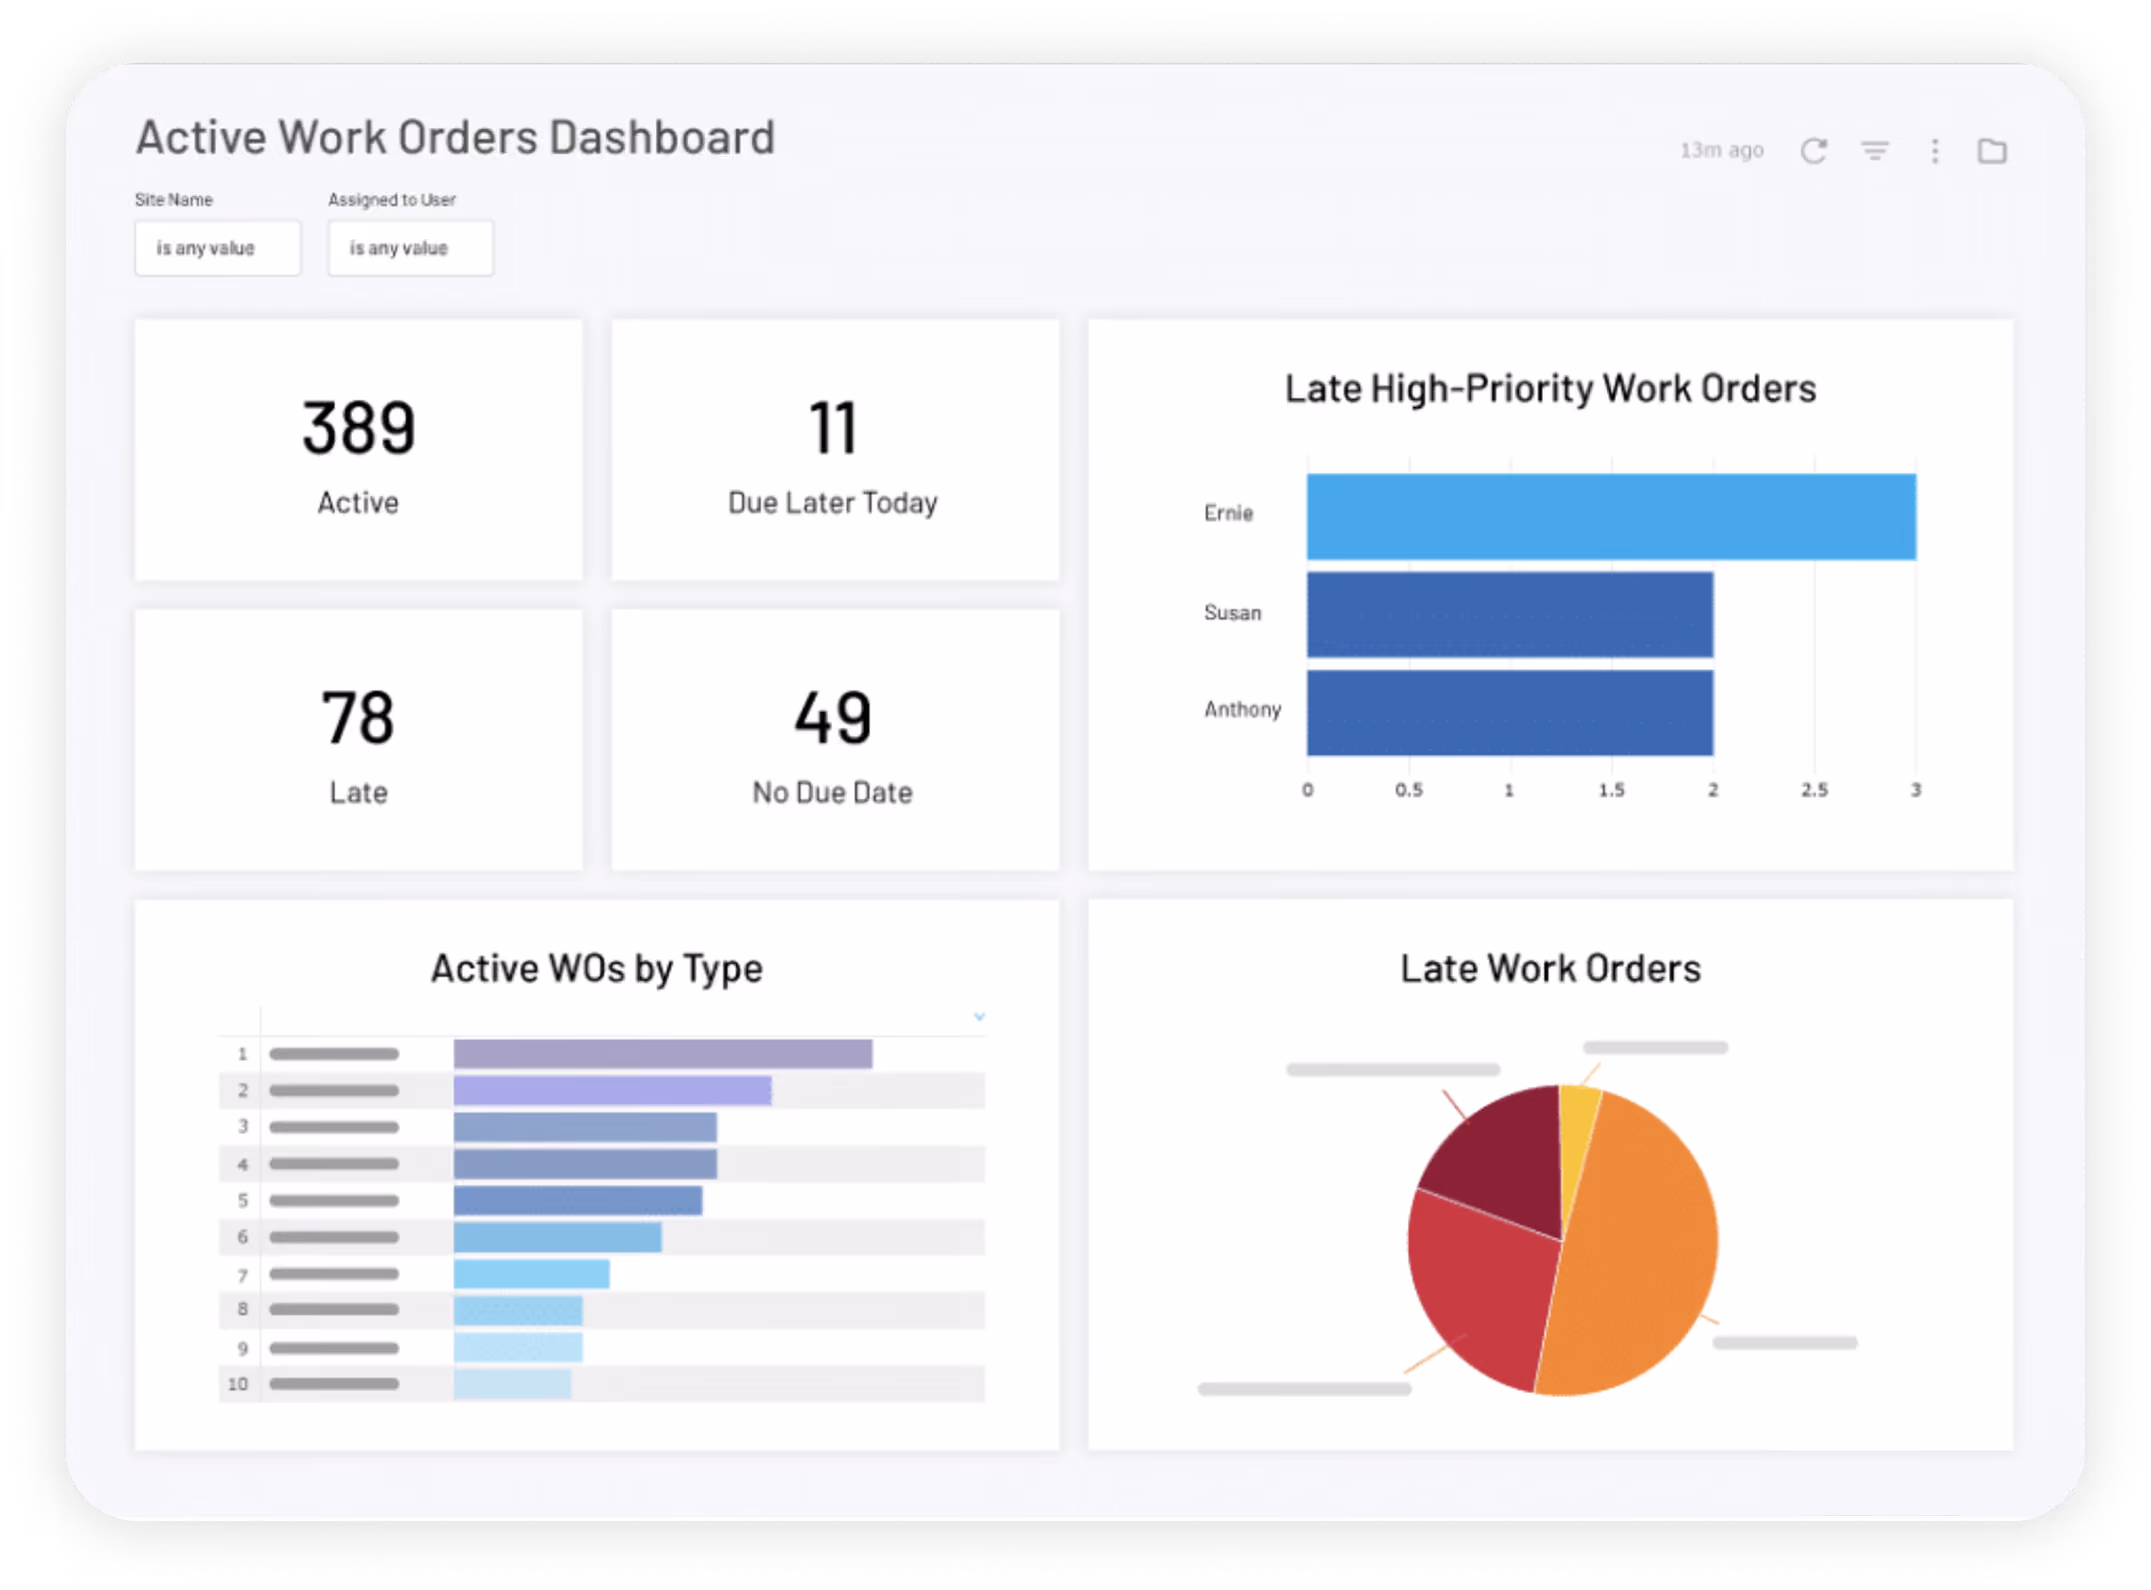Click the 'Anthony' axis label
Viewport: 2151px width, 1590px height.
1242,709
